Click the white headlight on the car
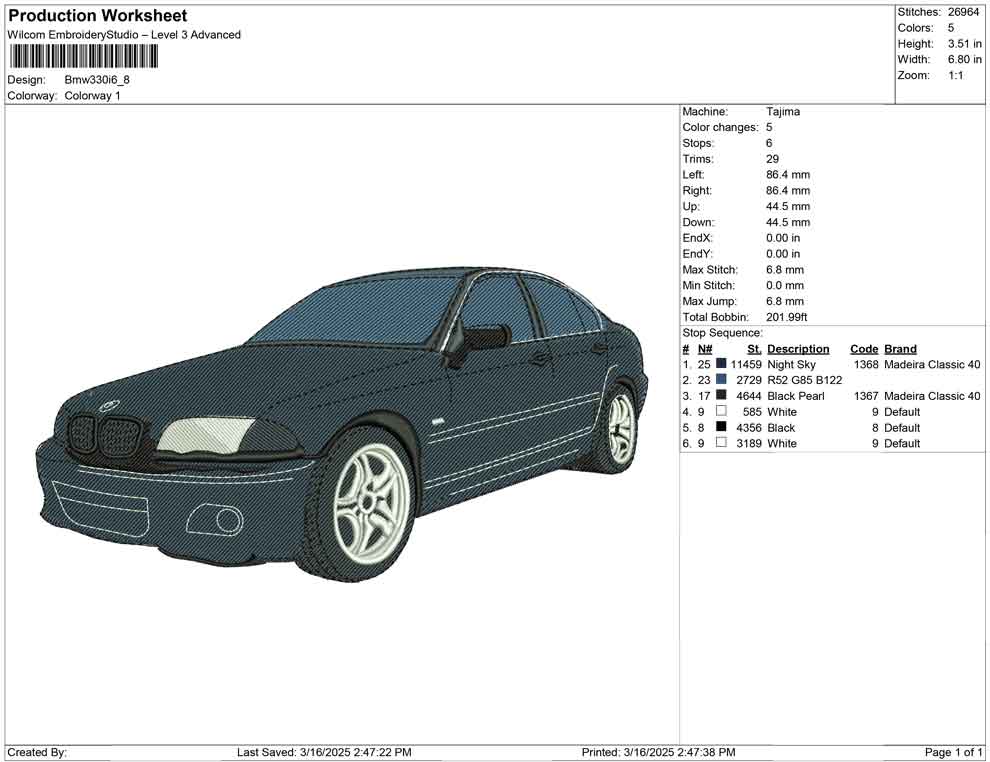990x762 pixels. 205,436
